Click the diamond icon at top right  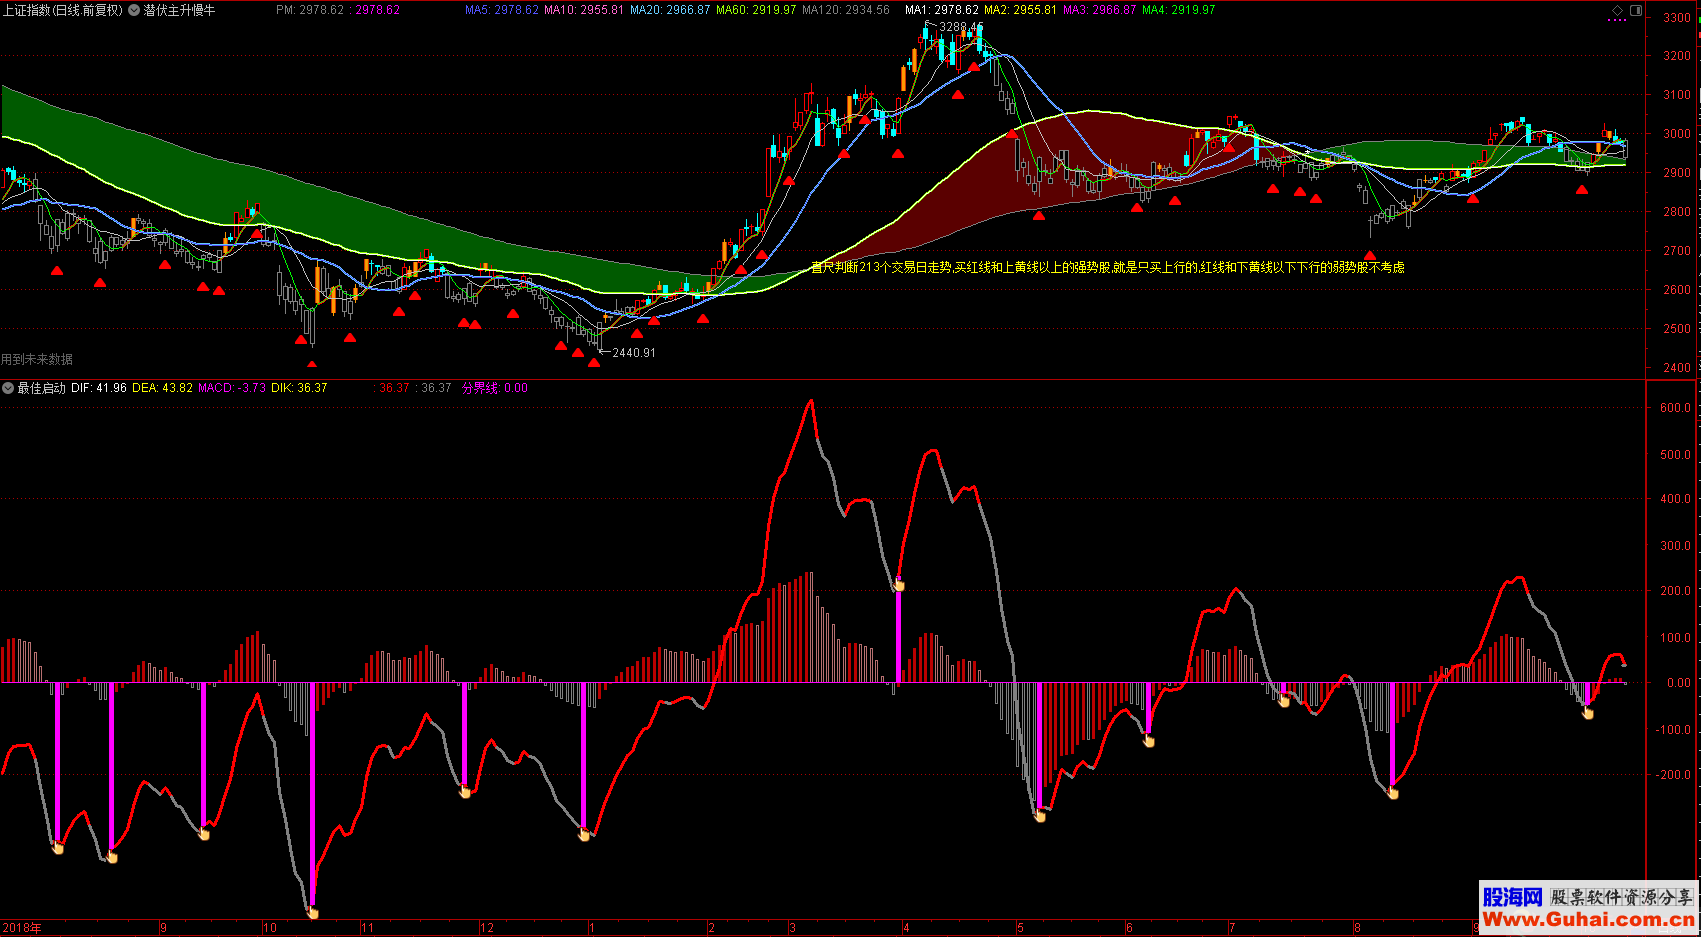tap(1618, 10)
